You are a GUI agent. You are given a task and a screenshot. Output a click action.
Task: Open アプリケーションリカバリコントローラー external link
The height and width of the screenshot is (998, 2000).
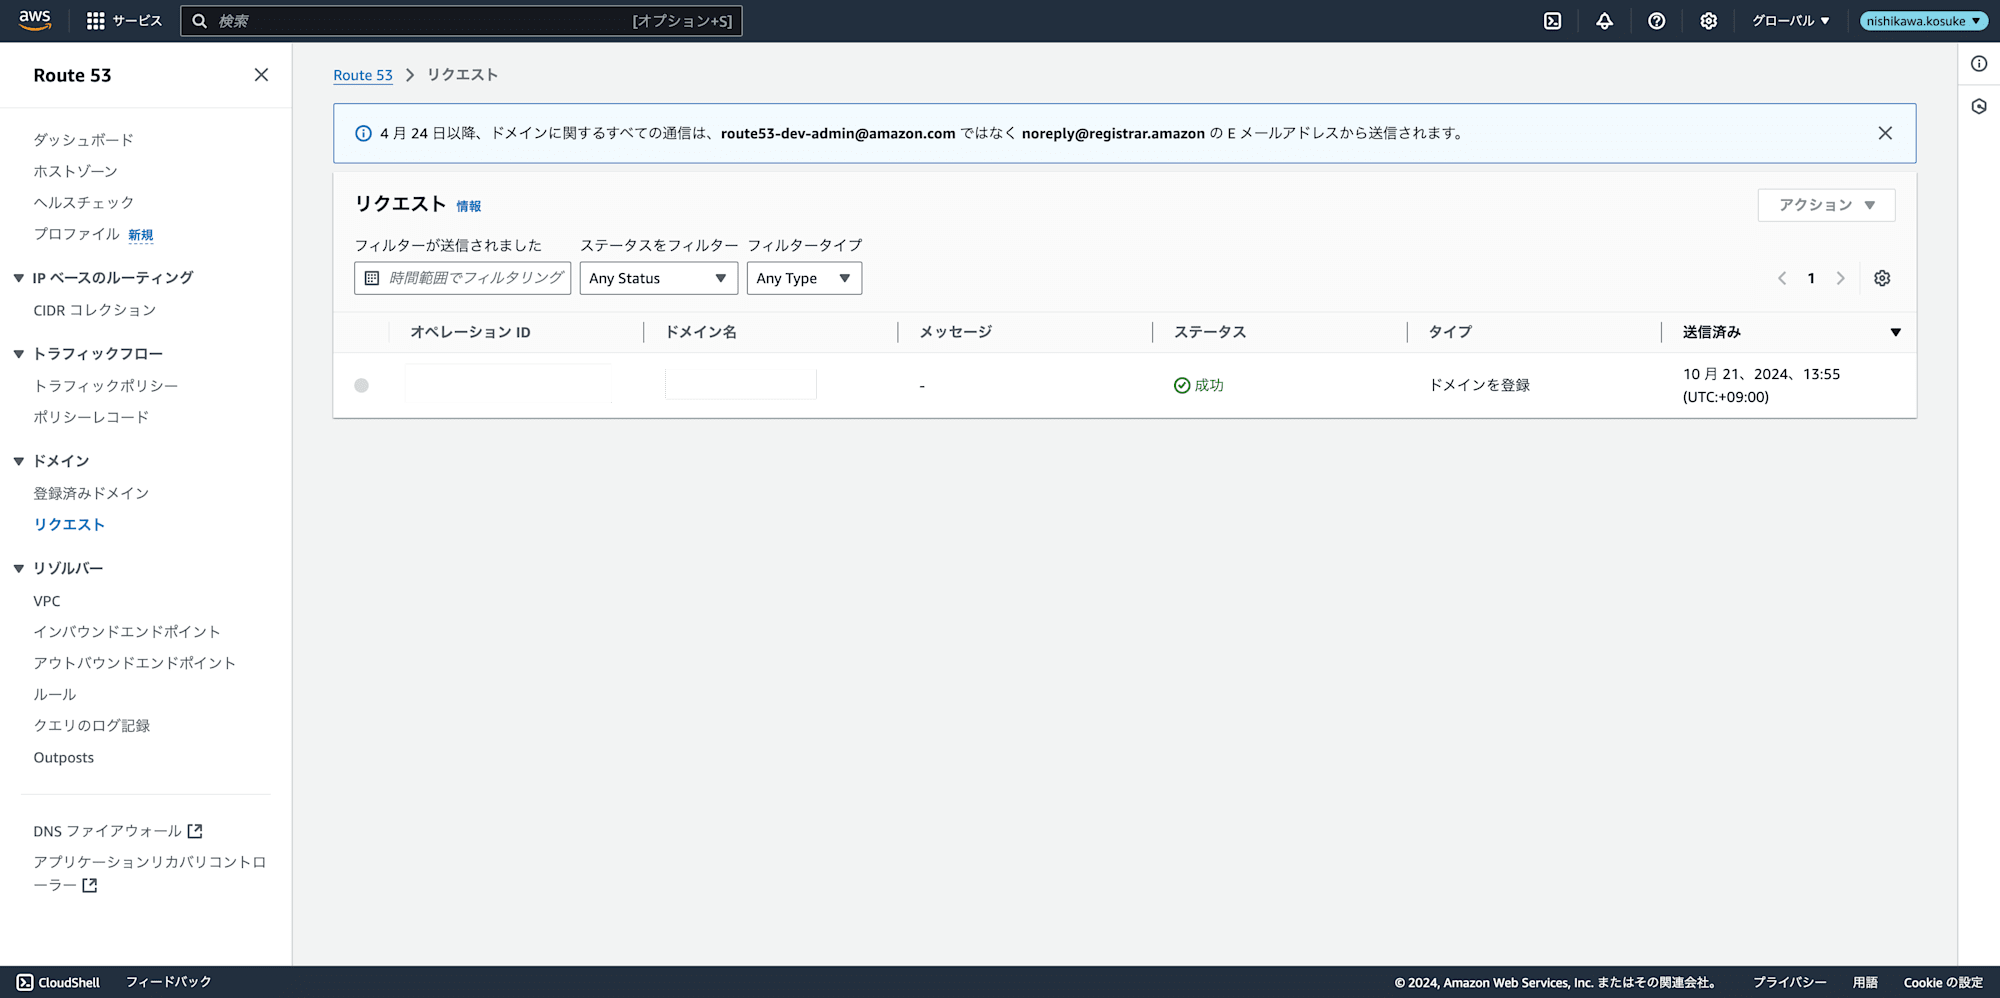click(x=150, y=873)
